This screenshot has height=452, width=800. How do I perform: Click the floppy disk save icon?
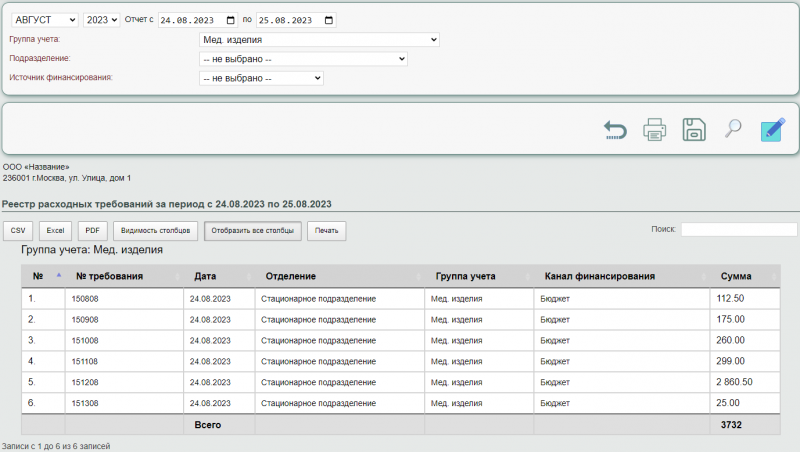[x=694, y=129]
